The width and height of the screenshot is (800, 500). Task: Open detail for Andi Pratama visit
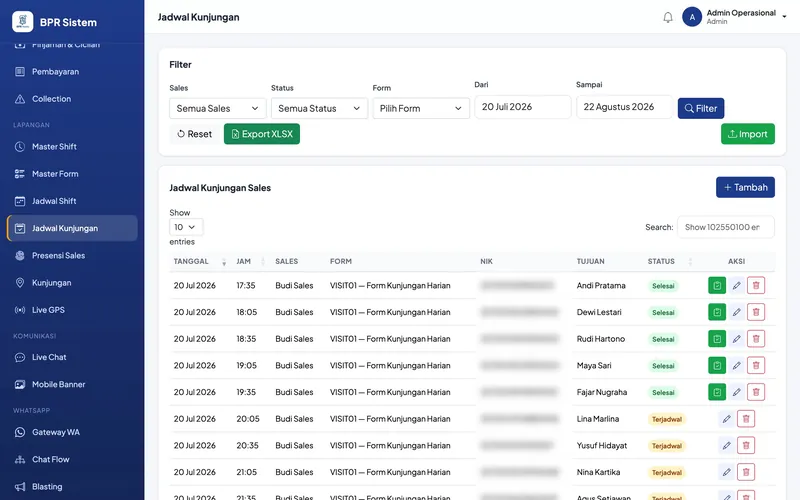717,285
